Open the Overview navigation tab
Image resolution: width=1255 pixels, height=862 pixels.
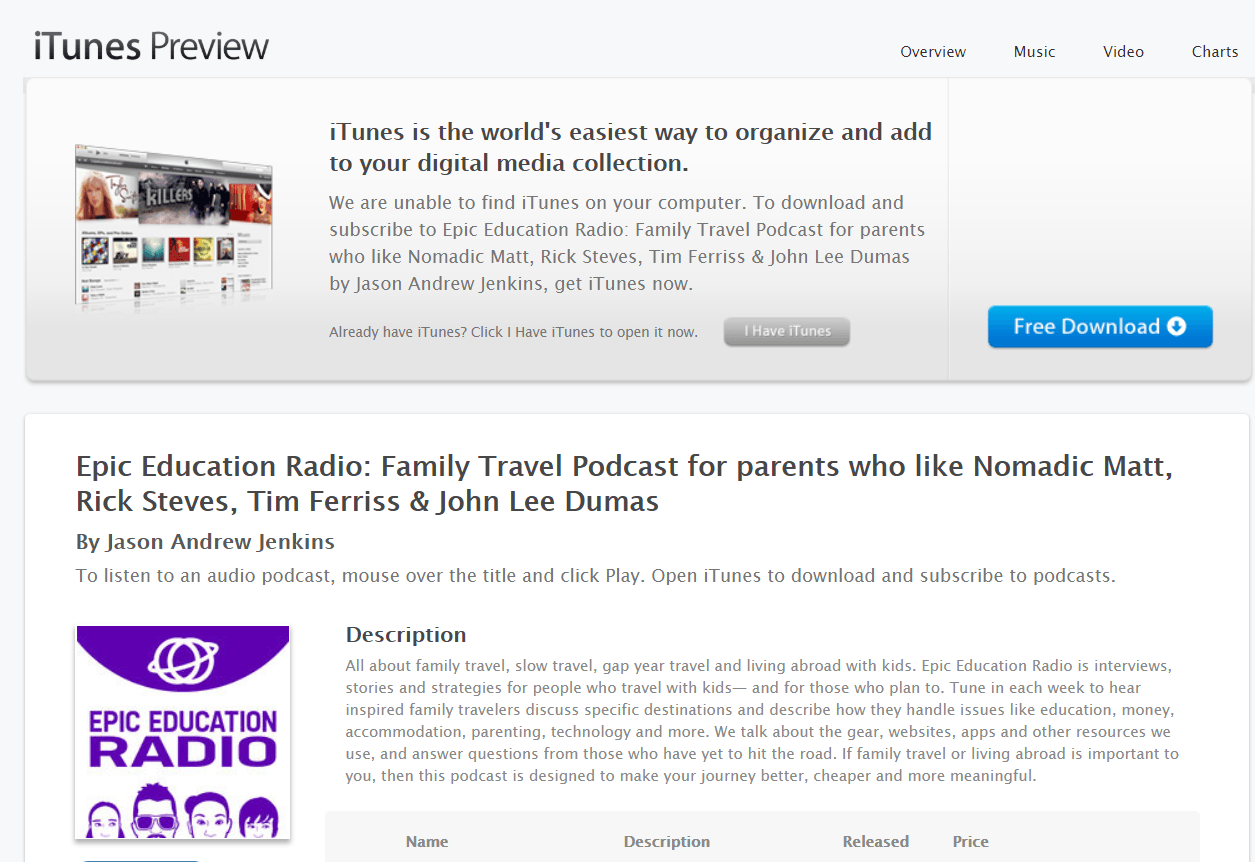(932, 52)
